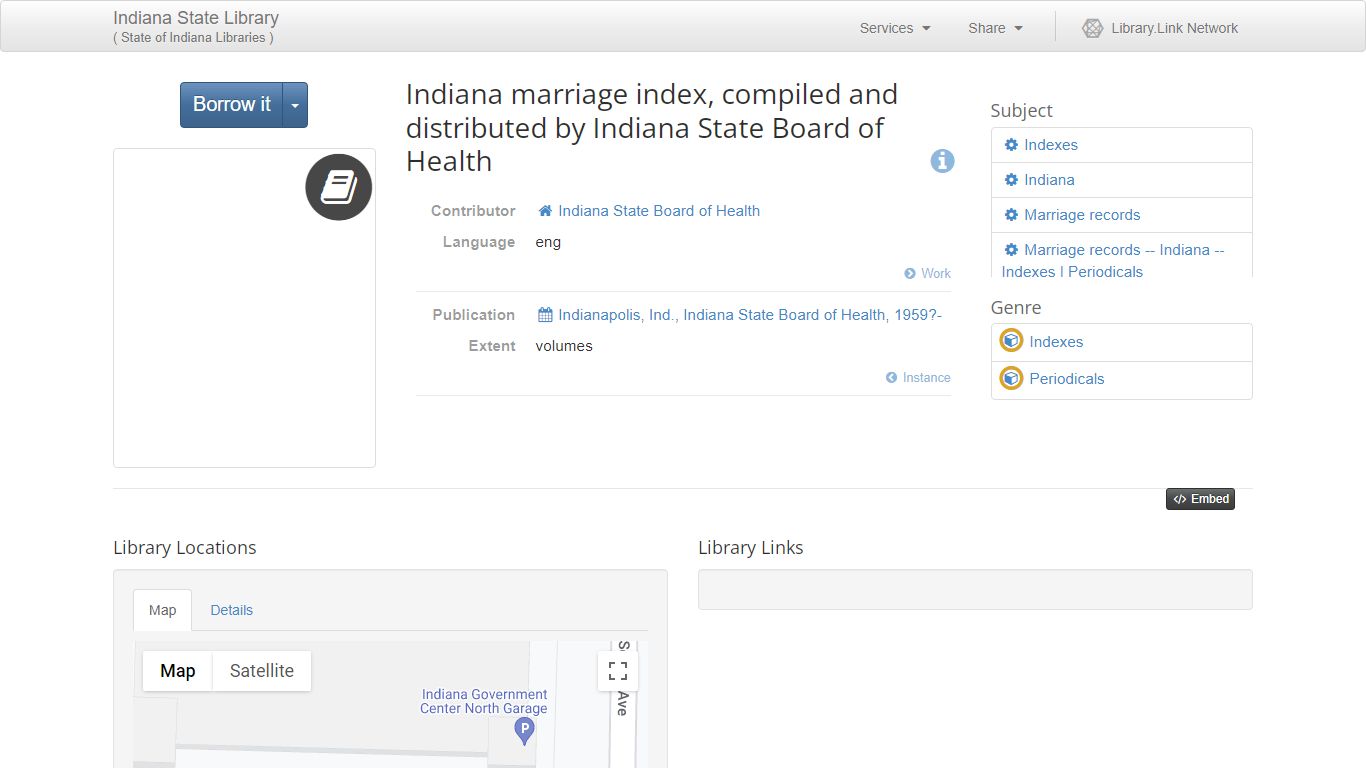The image size is (1366, 768).
Task: Click the parking marker on the map
Action: 524,732
